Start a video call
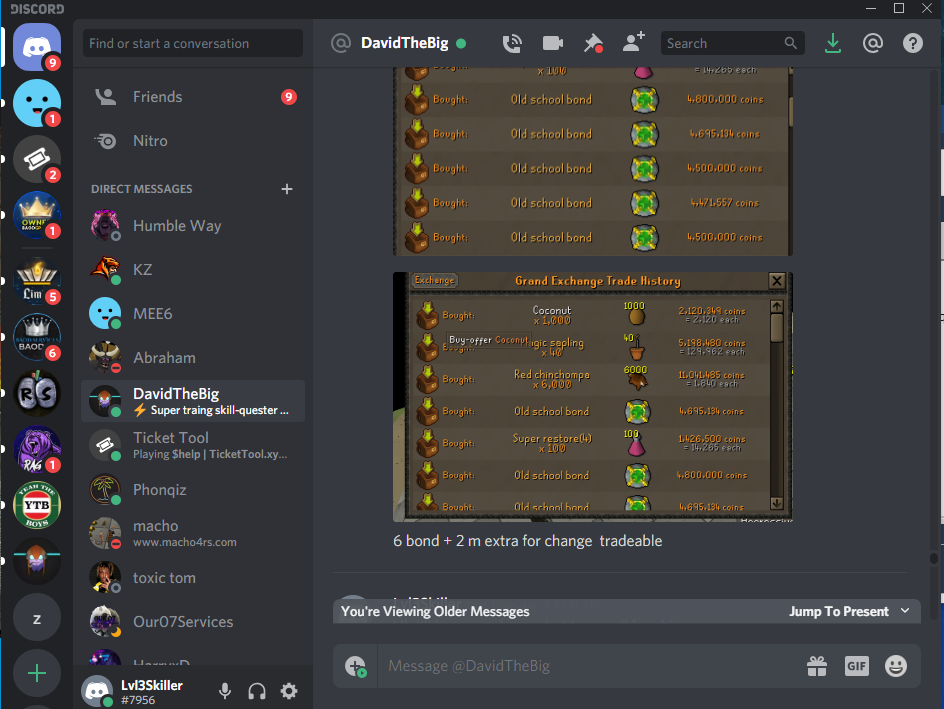 click(x=553, y=43)
